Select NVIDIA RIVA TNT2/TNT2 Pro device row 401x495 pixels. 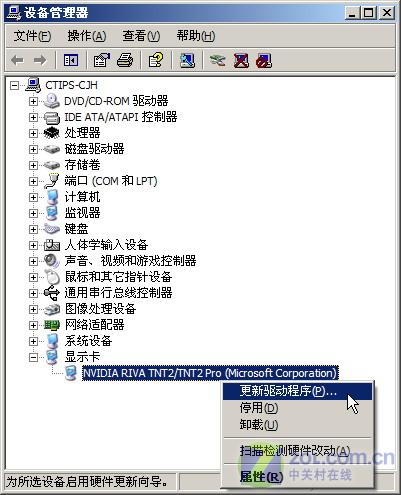tap(210, 373)
